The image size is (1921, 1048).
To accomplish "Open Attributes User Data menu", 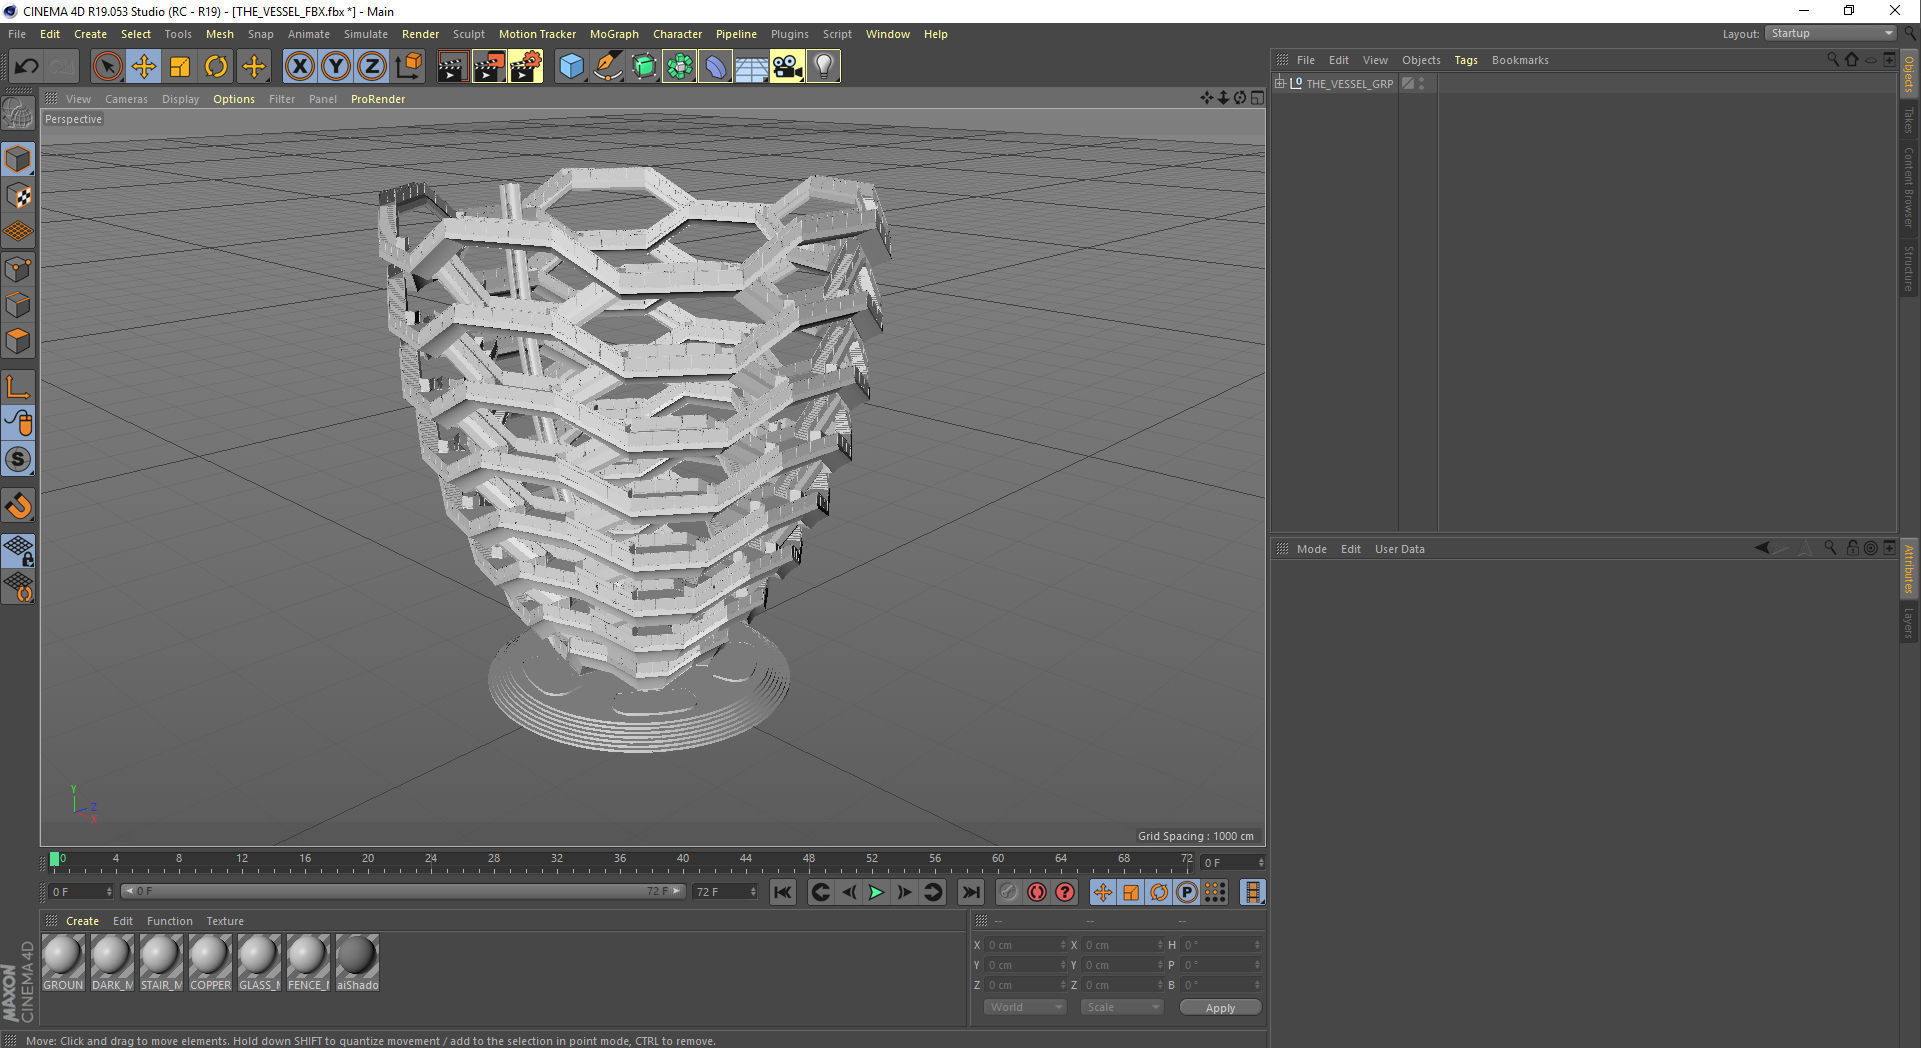I will click(x=1400, y=549).
